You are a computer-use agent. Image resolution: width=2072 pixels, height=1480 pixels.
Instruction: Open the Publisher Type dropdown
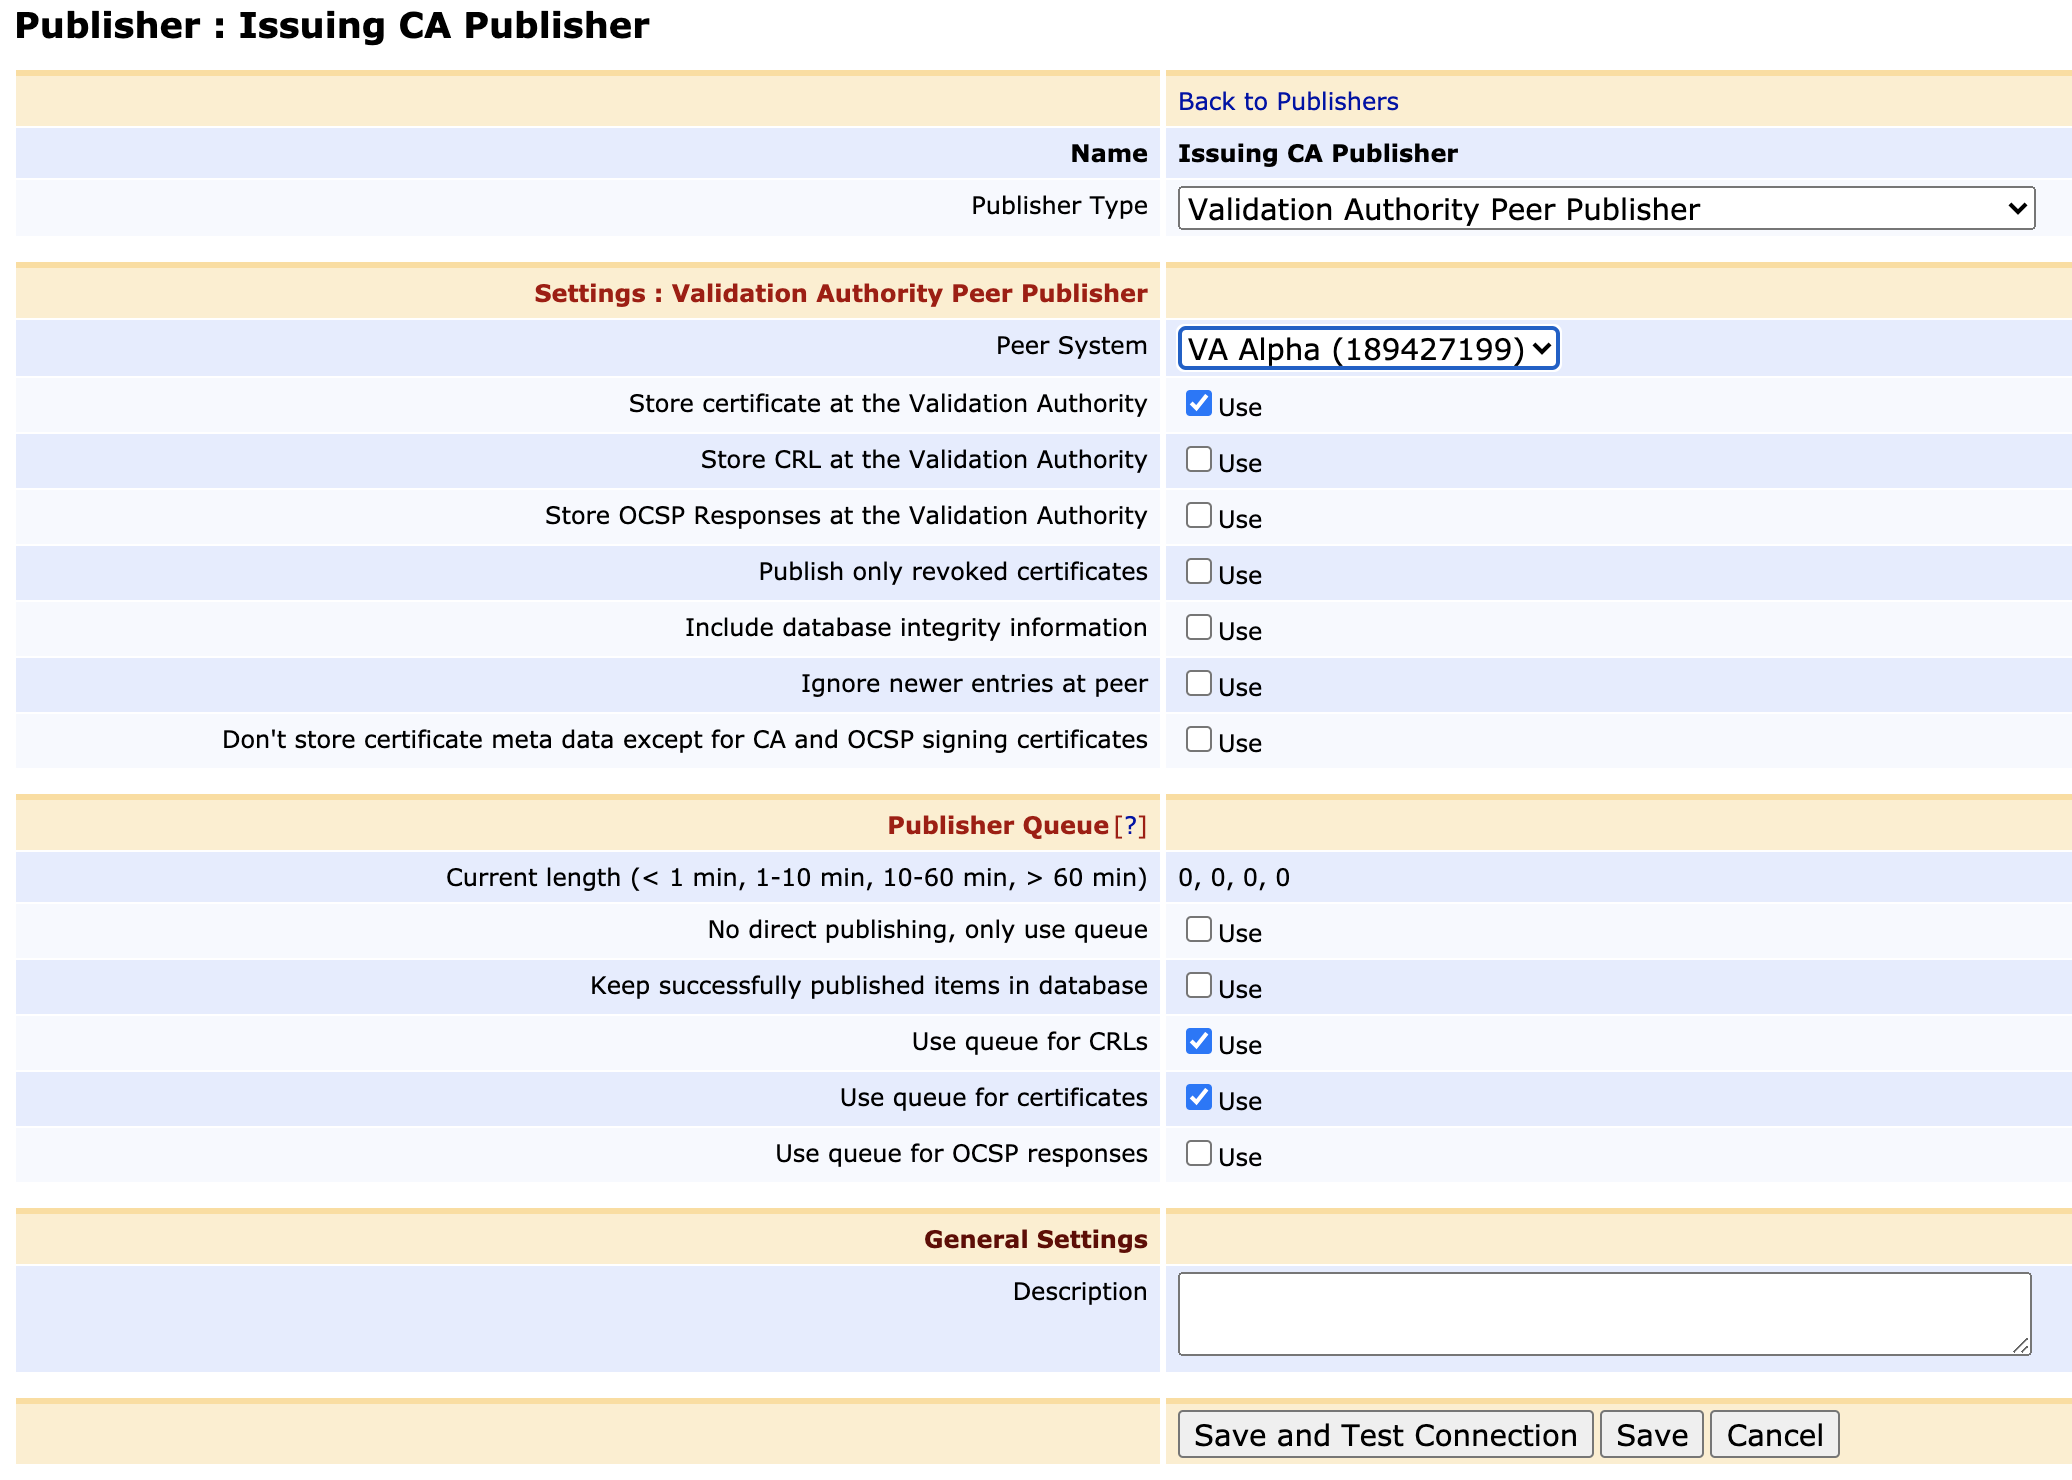point(1605,209)
